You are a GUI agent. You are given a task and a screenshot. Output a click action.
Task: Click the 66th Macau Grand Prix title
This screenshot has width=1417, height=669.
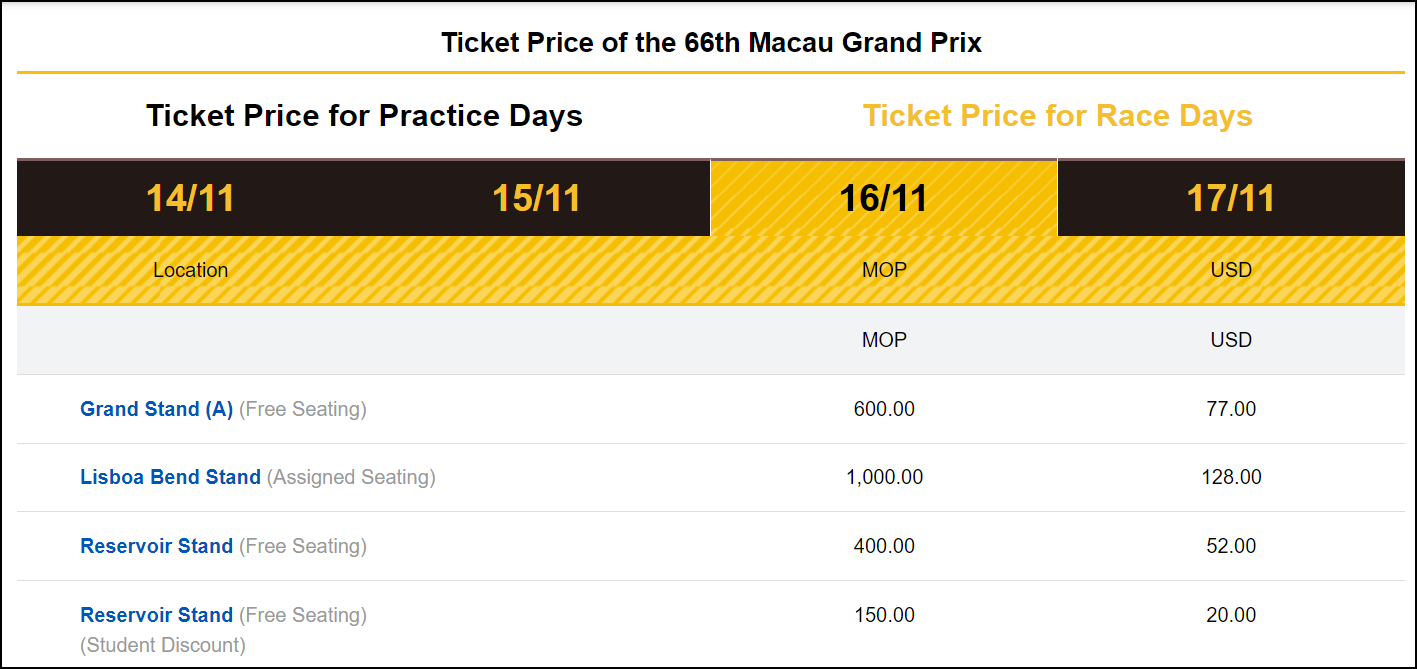[711, 43]
